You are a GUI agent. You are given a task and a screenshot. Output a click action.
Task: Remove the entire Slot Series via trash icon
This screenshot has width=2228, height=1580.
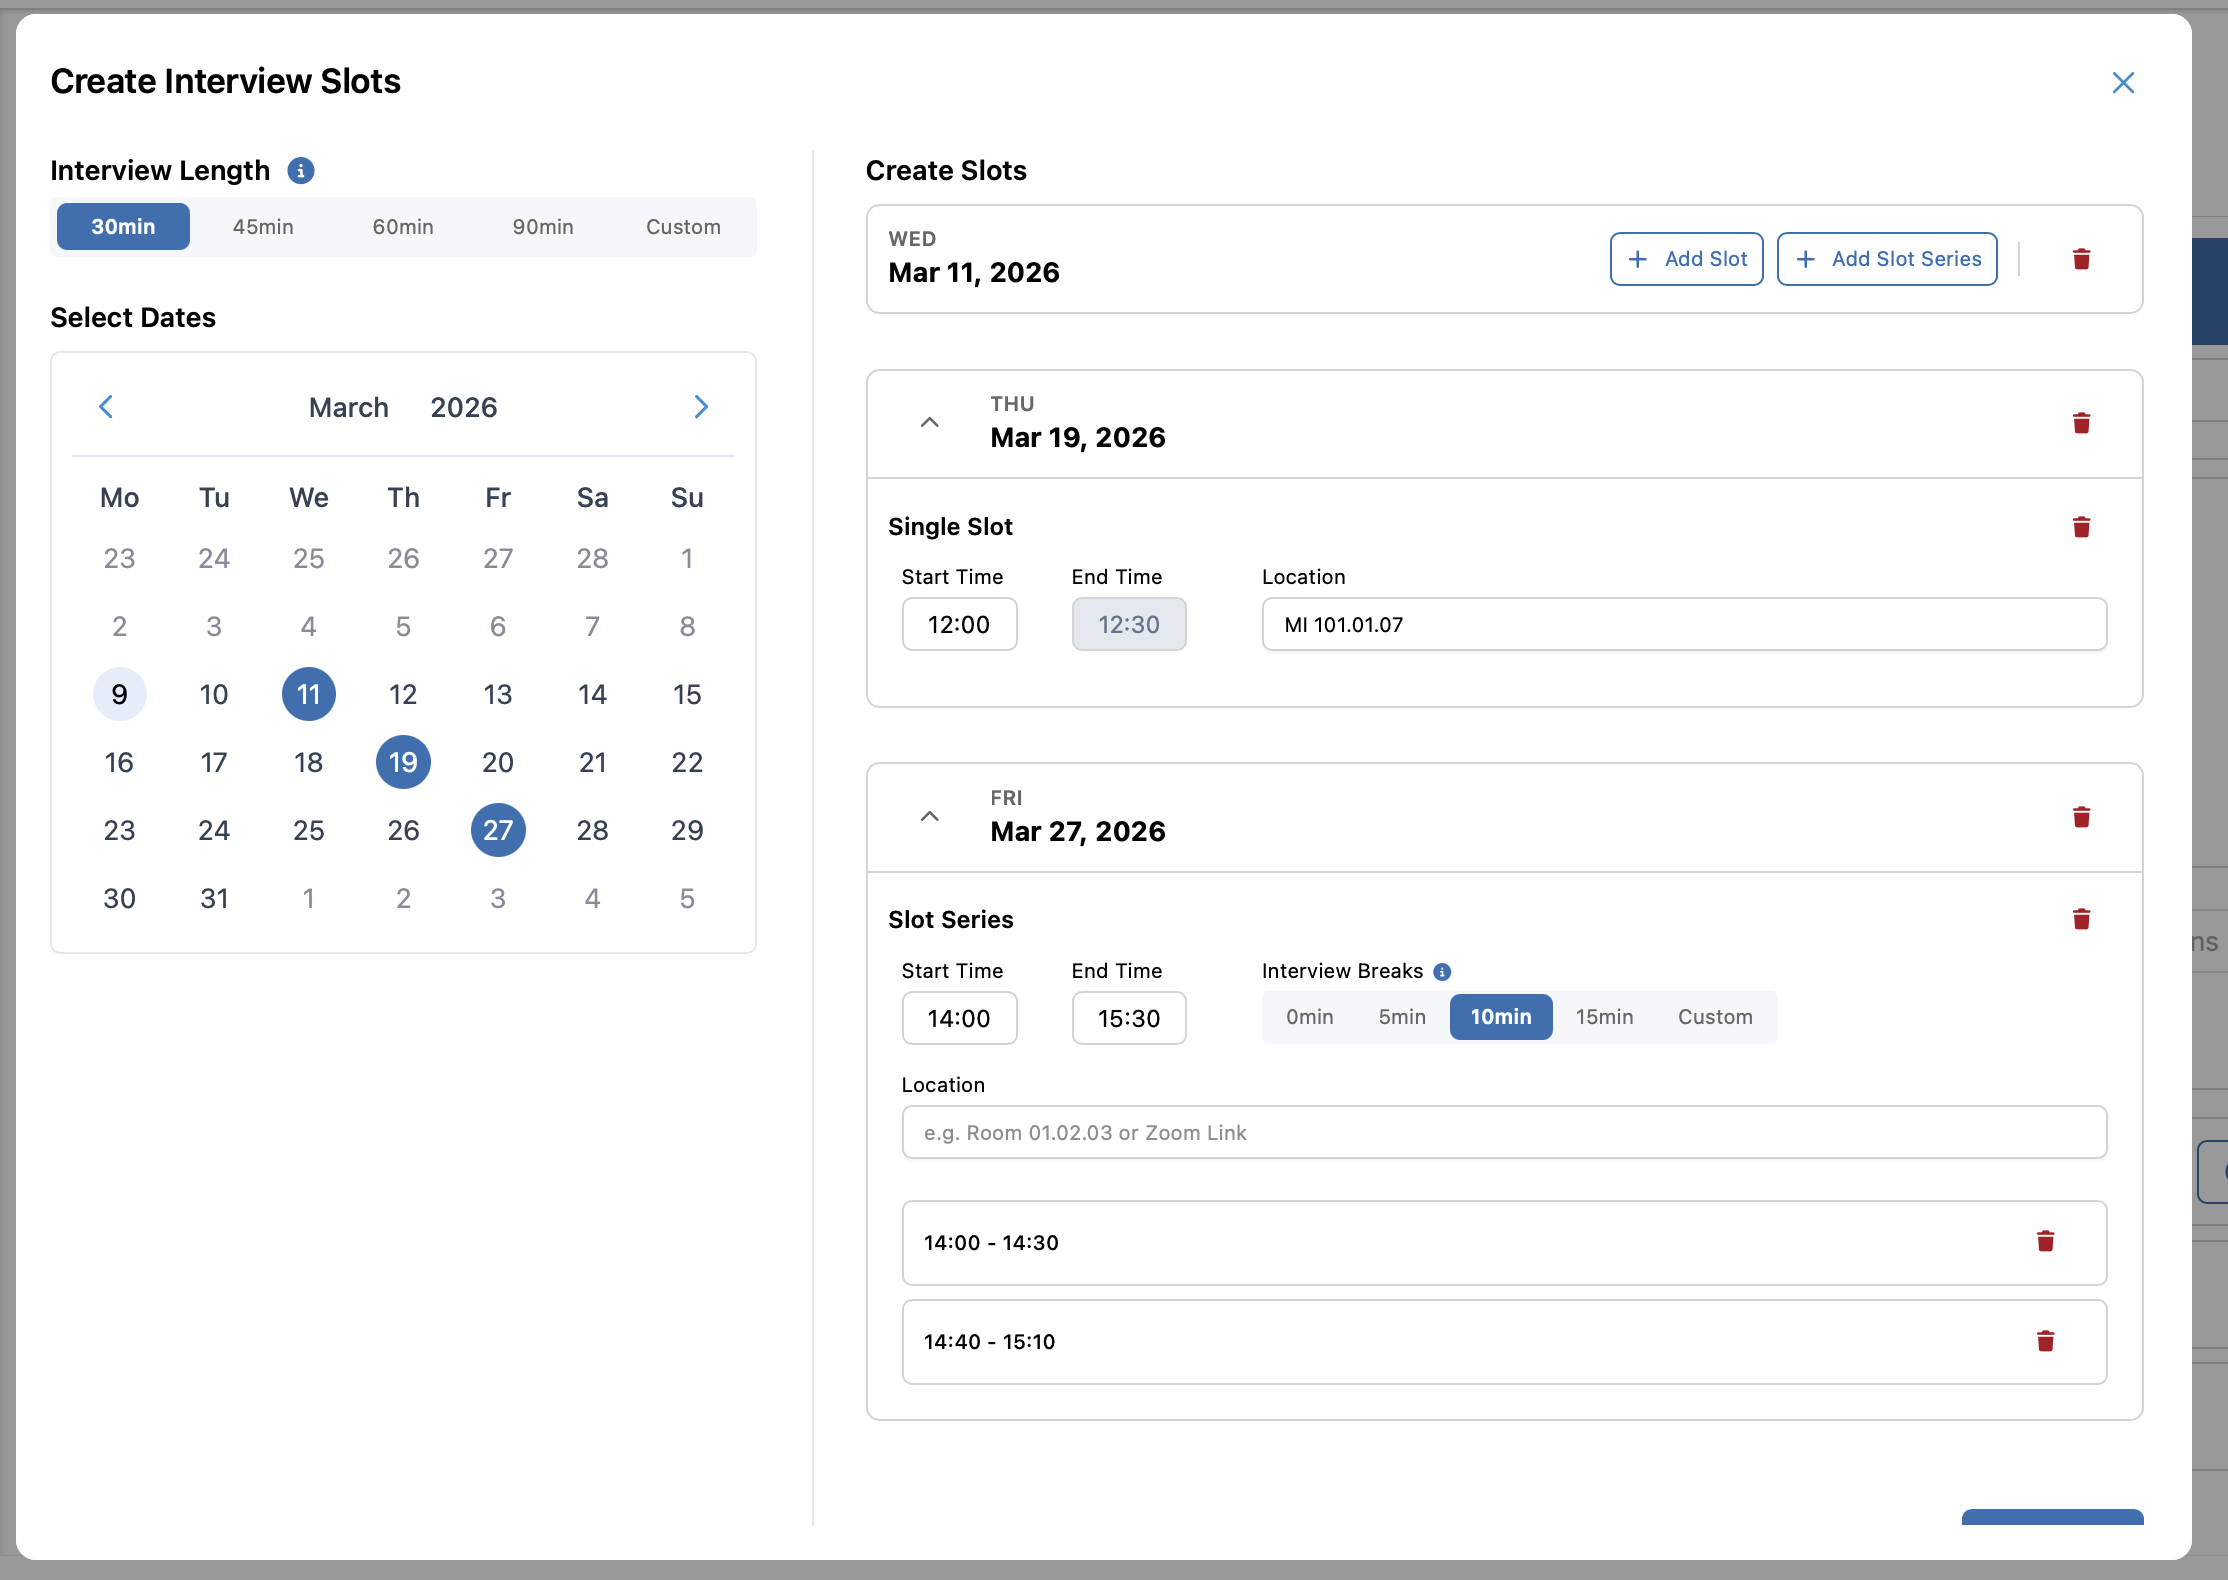[x=2083, y=919]
